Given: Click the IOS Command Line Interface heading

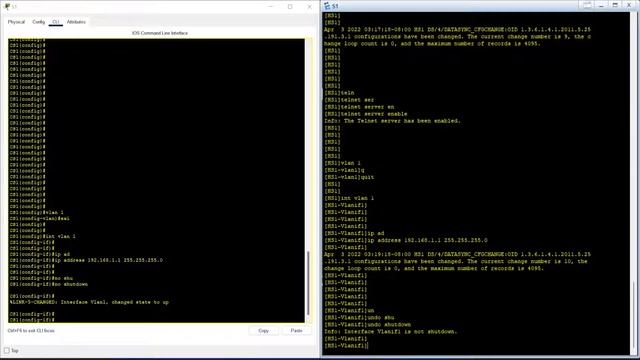Looking at the screenshot, I should click(x=160, y=33).
